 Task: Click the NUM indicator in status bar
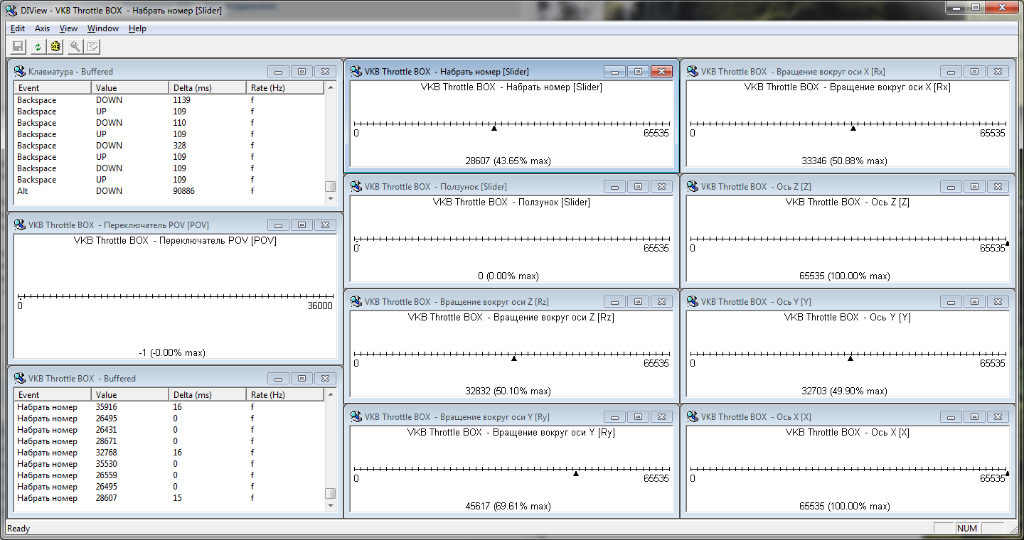967,528
